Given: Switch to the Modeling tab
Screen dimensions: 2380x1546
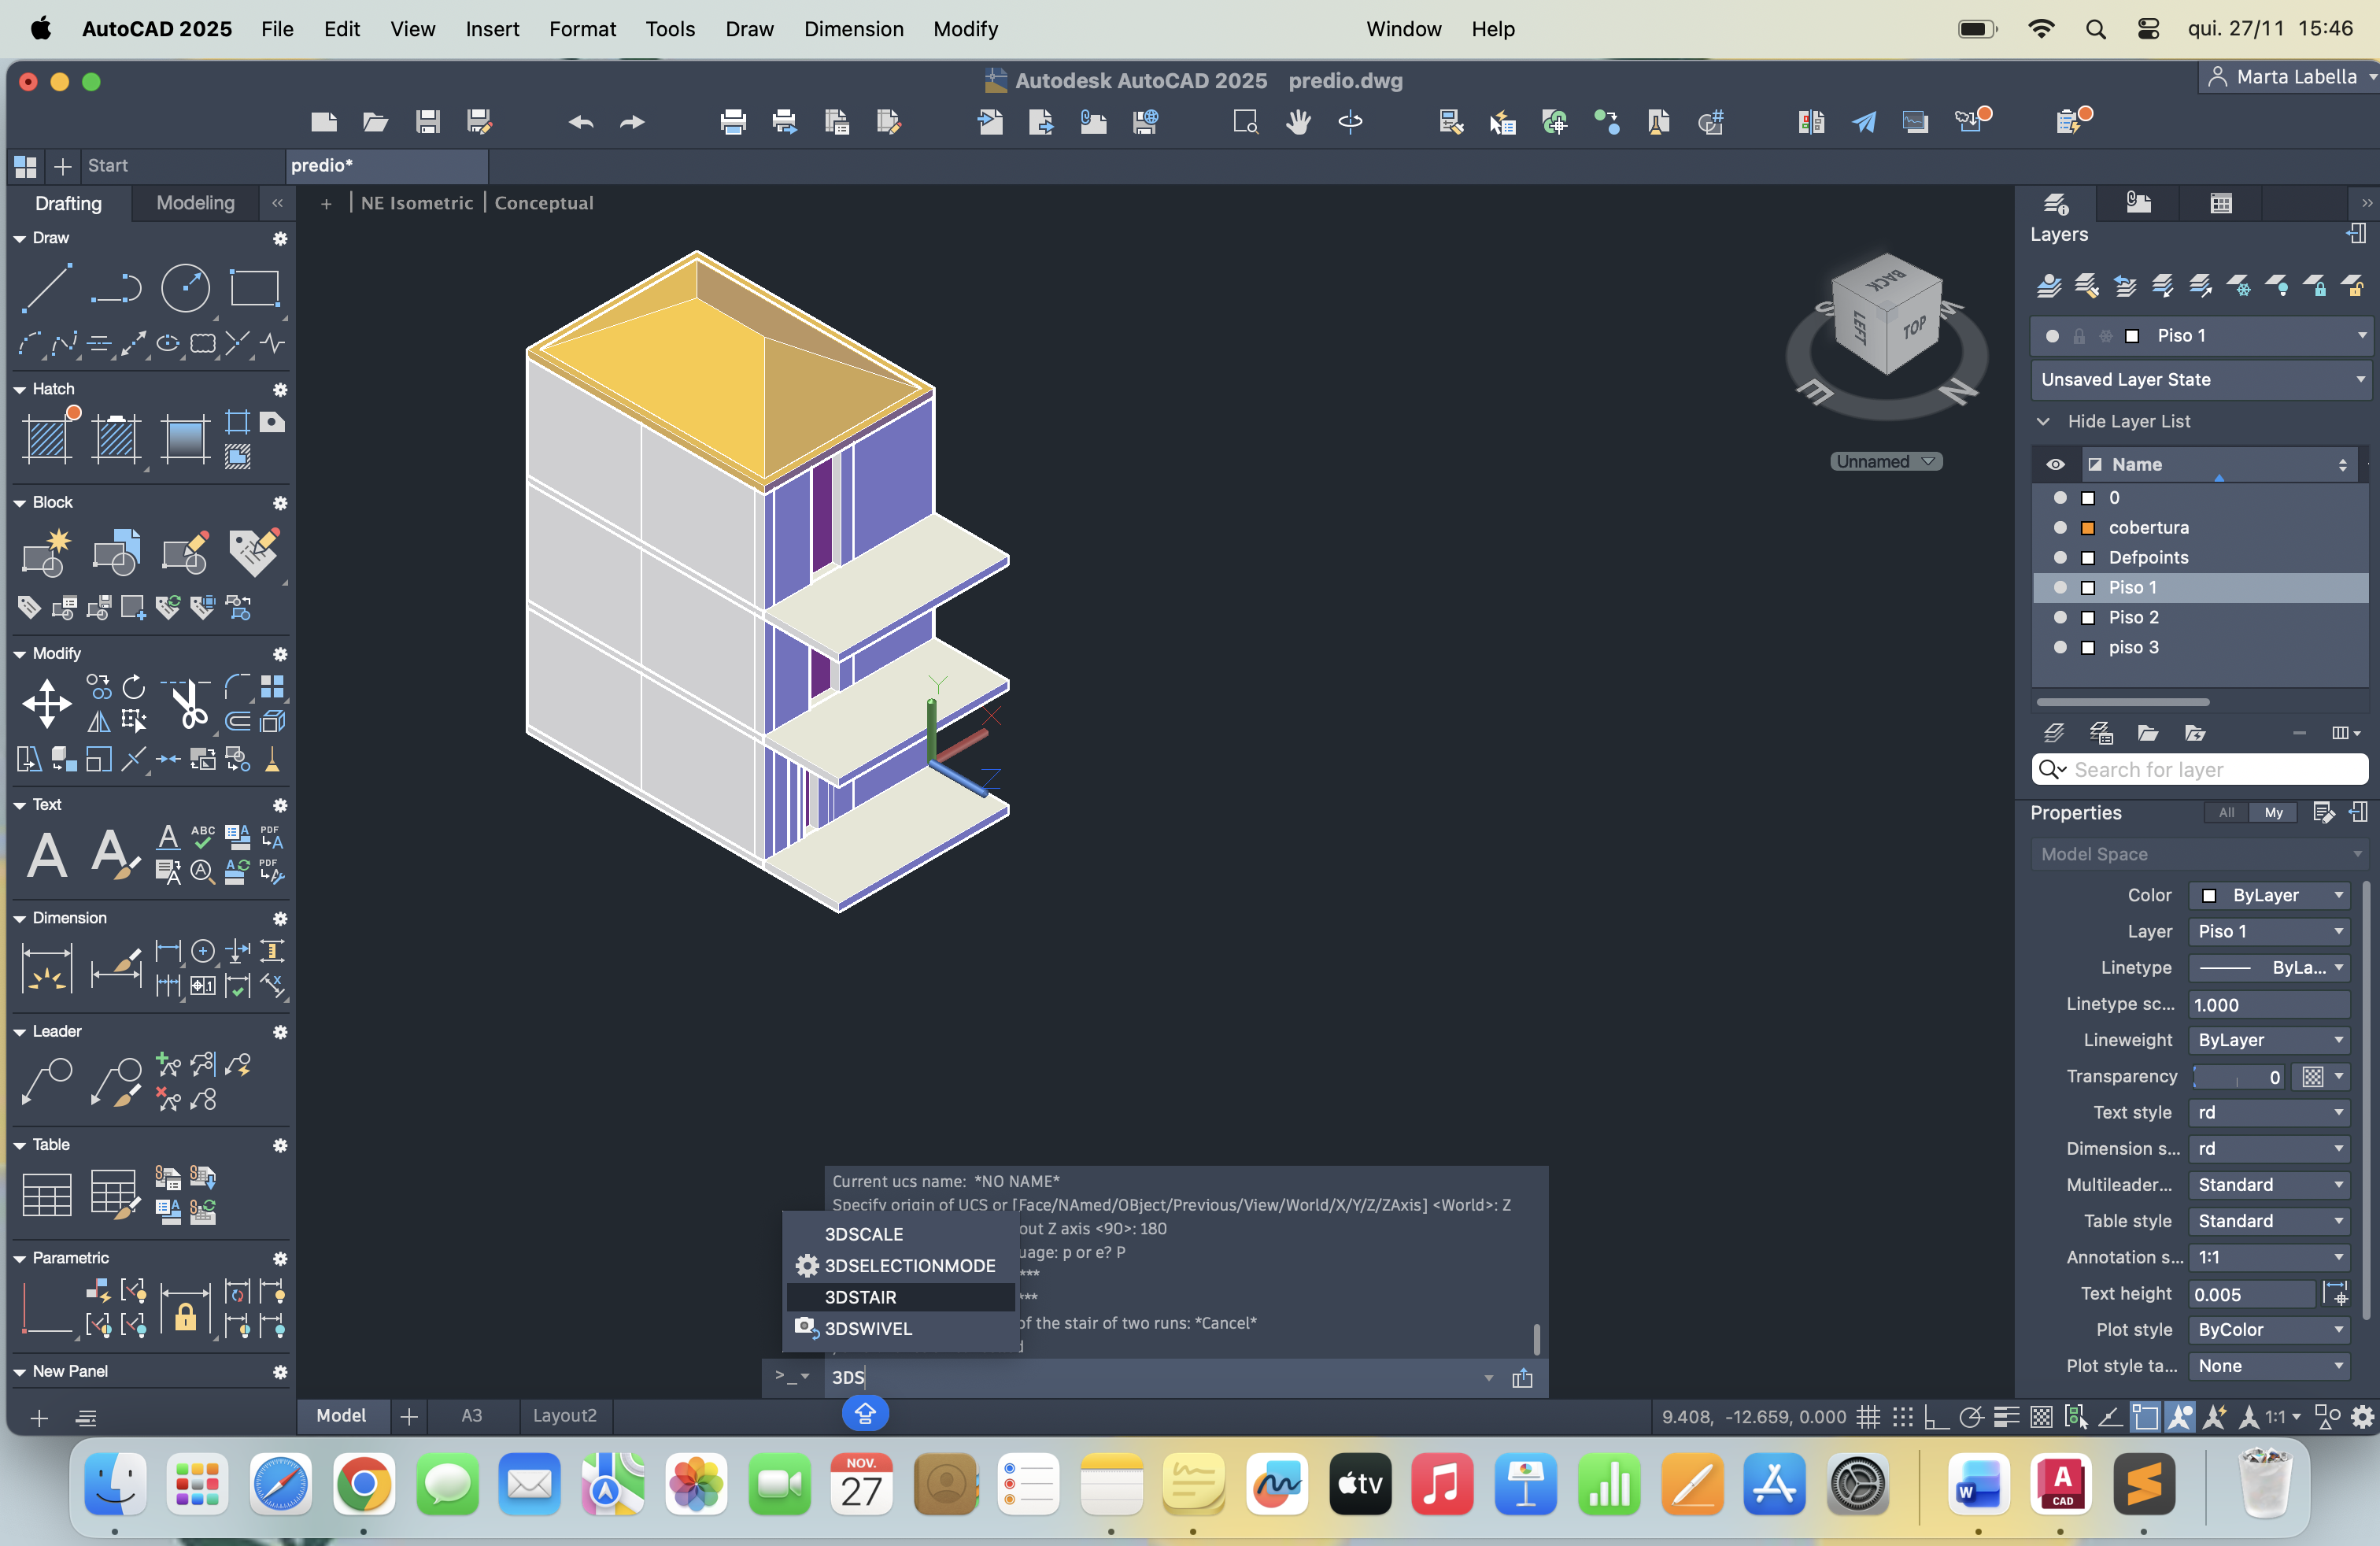Looking at the screenshot, I should click(x=195, y=203).
